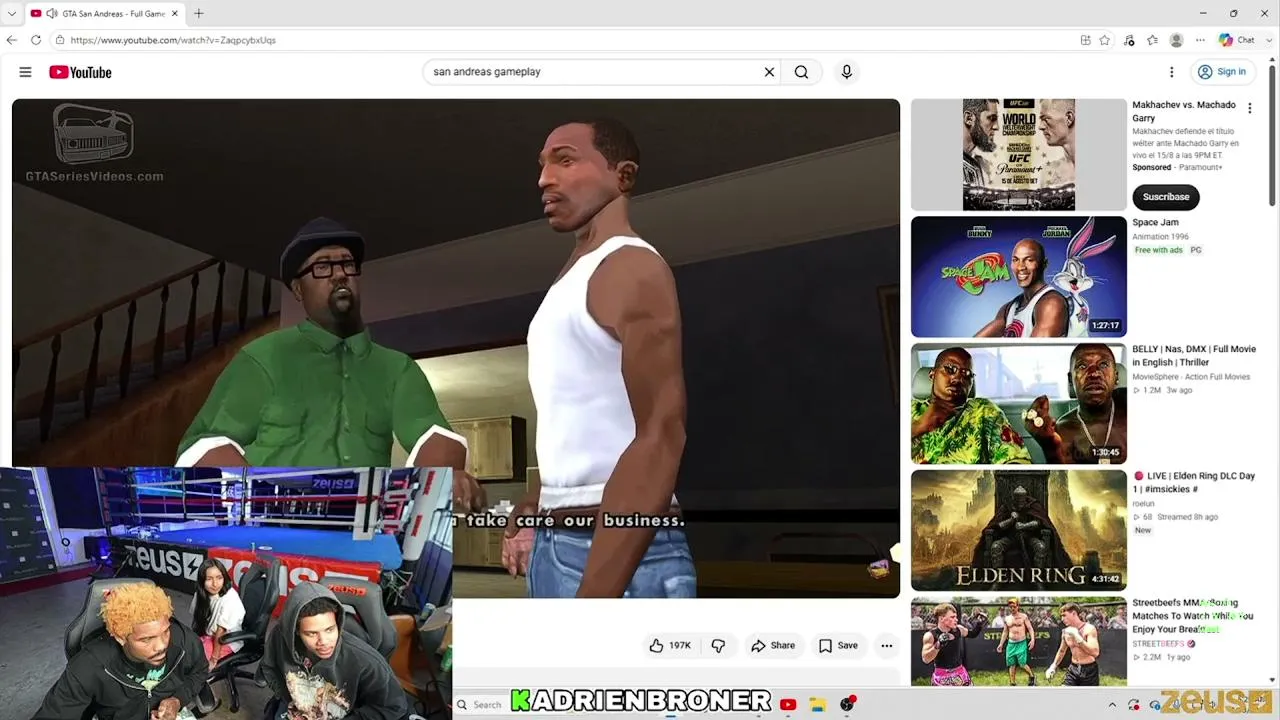This screenshot has height=720, width=1280.
Task: Submit the search with magnifier button
Action: point(801,72)
